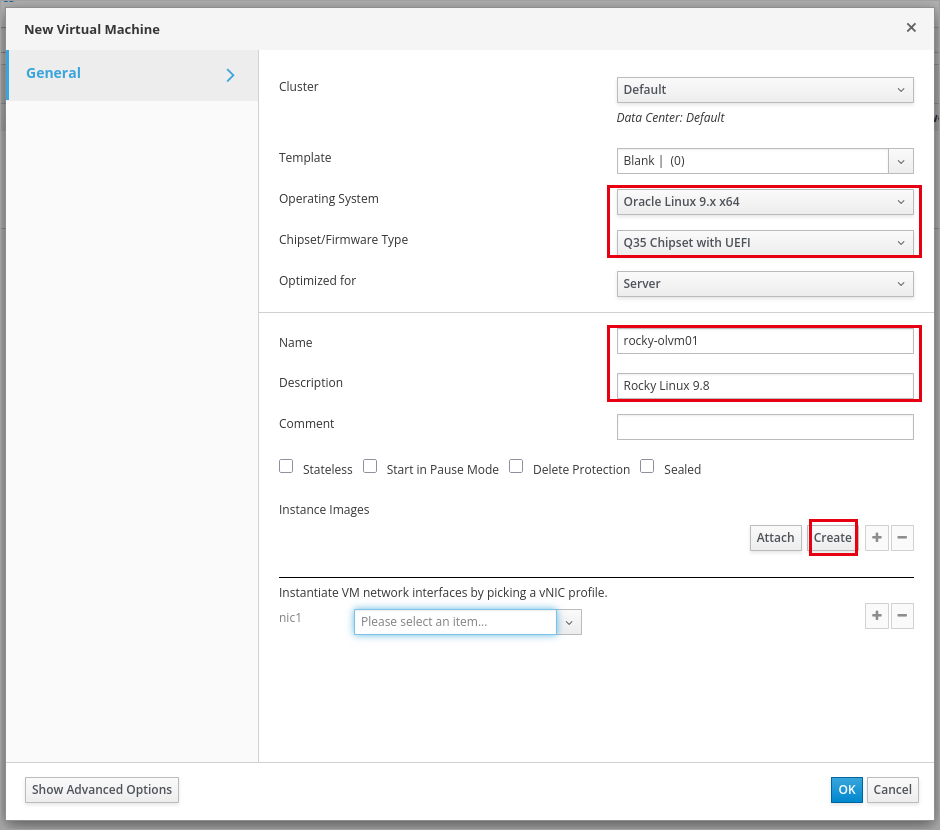The width and height of the screenshot is (940, 830).
Task: Focus the Name input field
Action: point(765,341)
